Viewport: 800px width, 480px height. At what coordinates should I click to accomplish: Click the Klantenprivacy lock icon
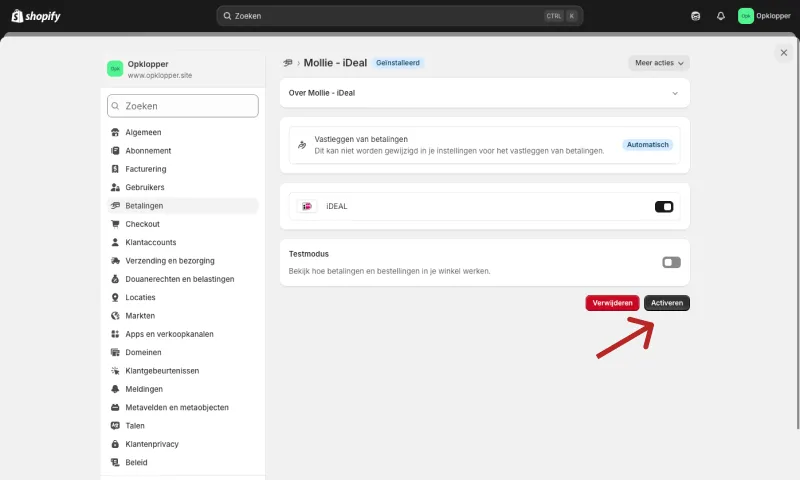point(115,444)
